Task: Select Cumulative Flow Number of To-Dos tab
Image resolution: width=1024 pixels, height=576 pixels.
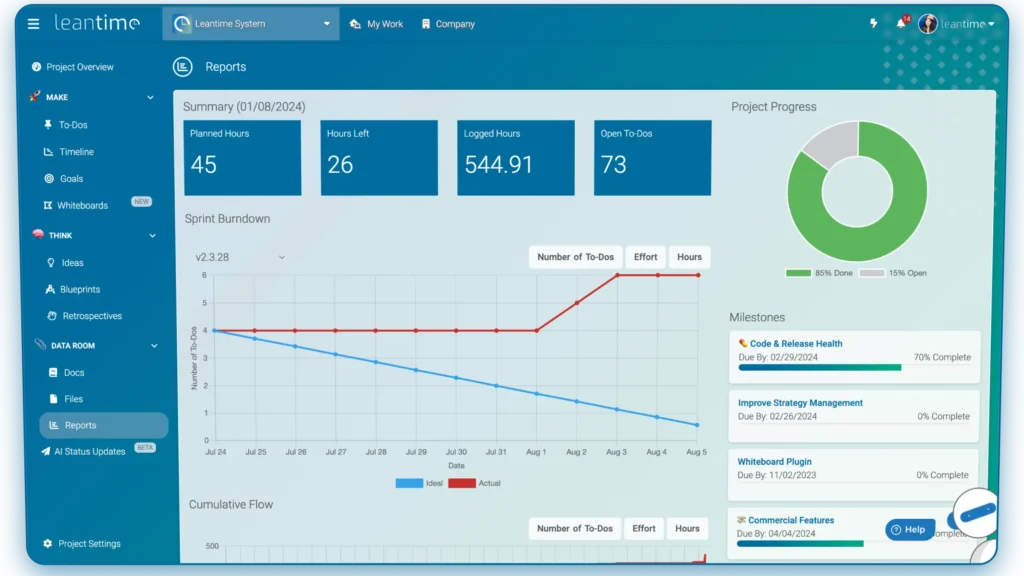Action: [575, 528]
